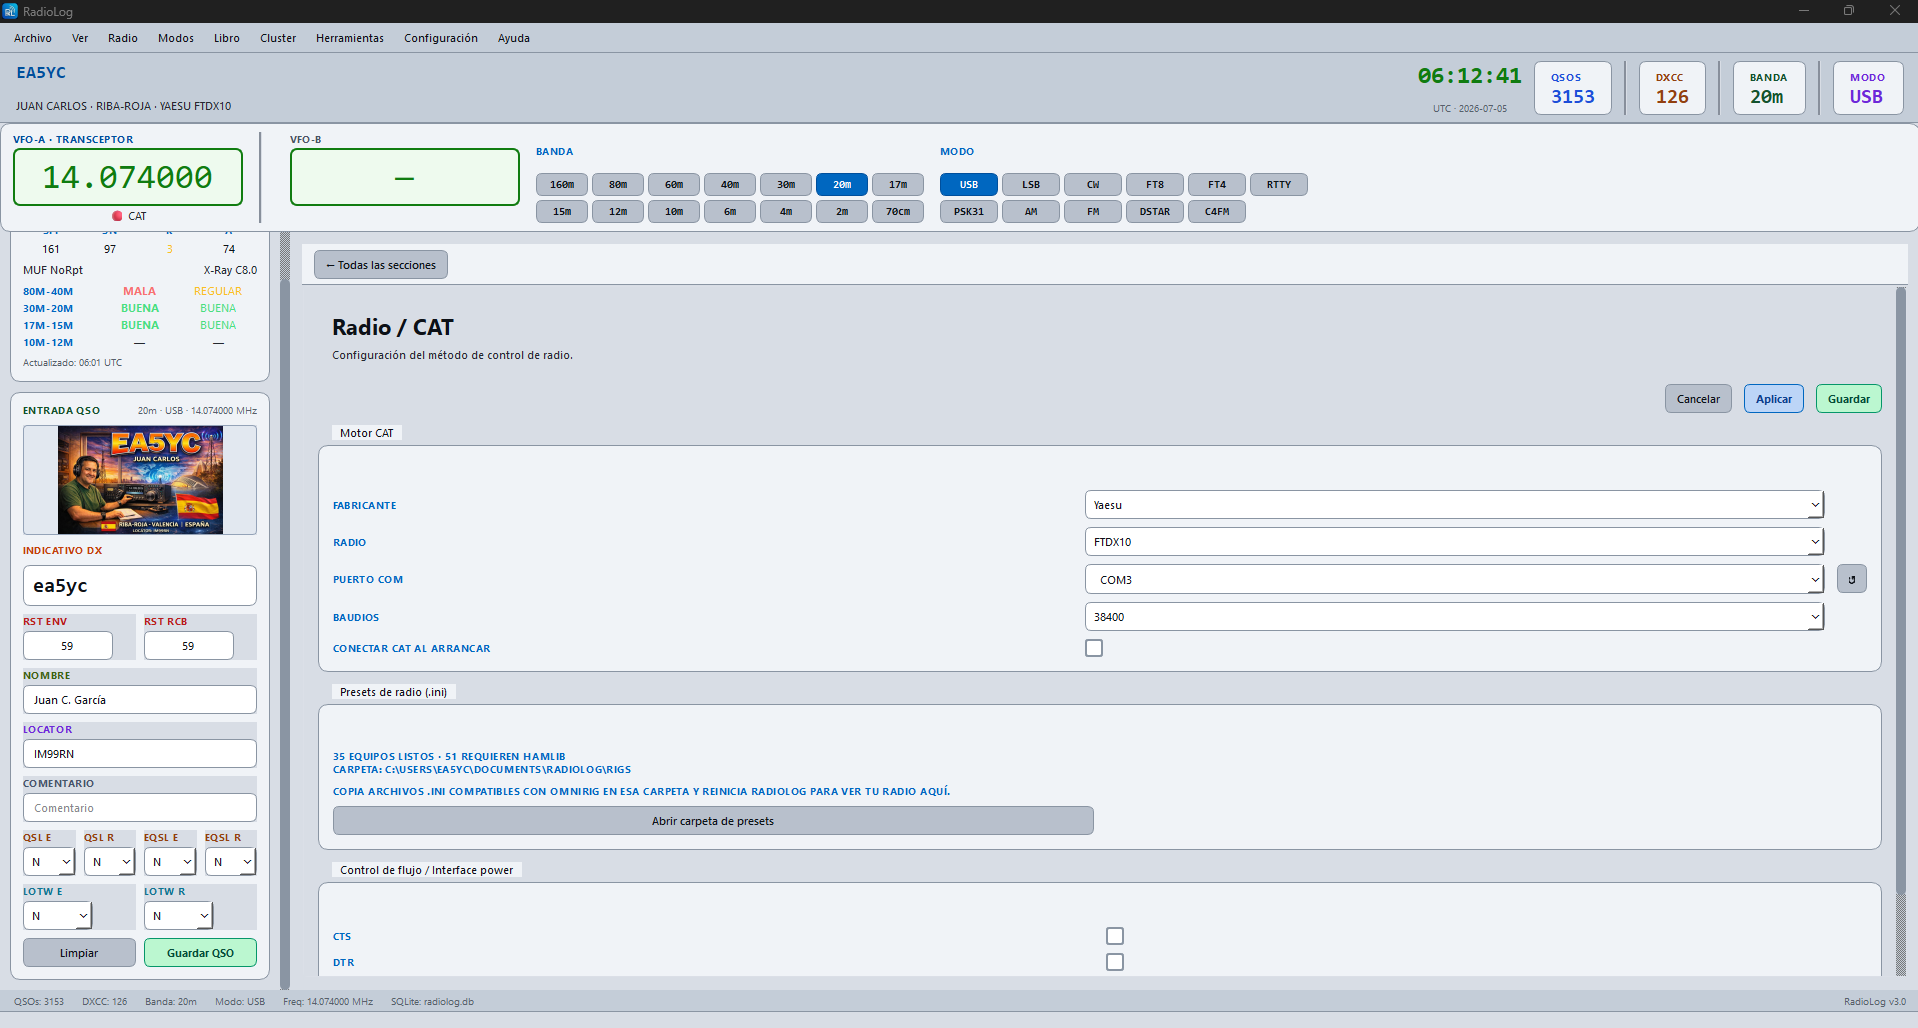Open the Libro menu
The height and width of the screenshot is (1028, 1918).
coord(227,38)
